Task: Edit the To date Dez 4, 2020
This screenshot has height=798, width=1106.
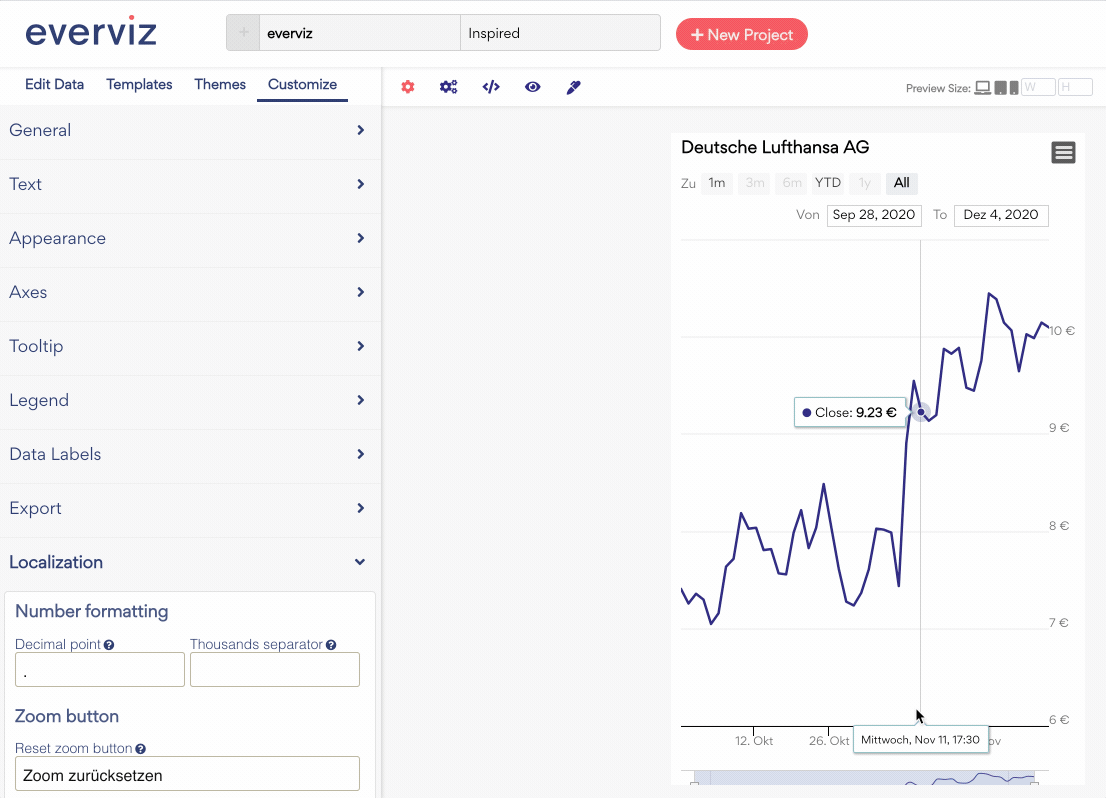Action: coord(1001,215)
